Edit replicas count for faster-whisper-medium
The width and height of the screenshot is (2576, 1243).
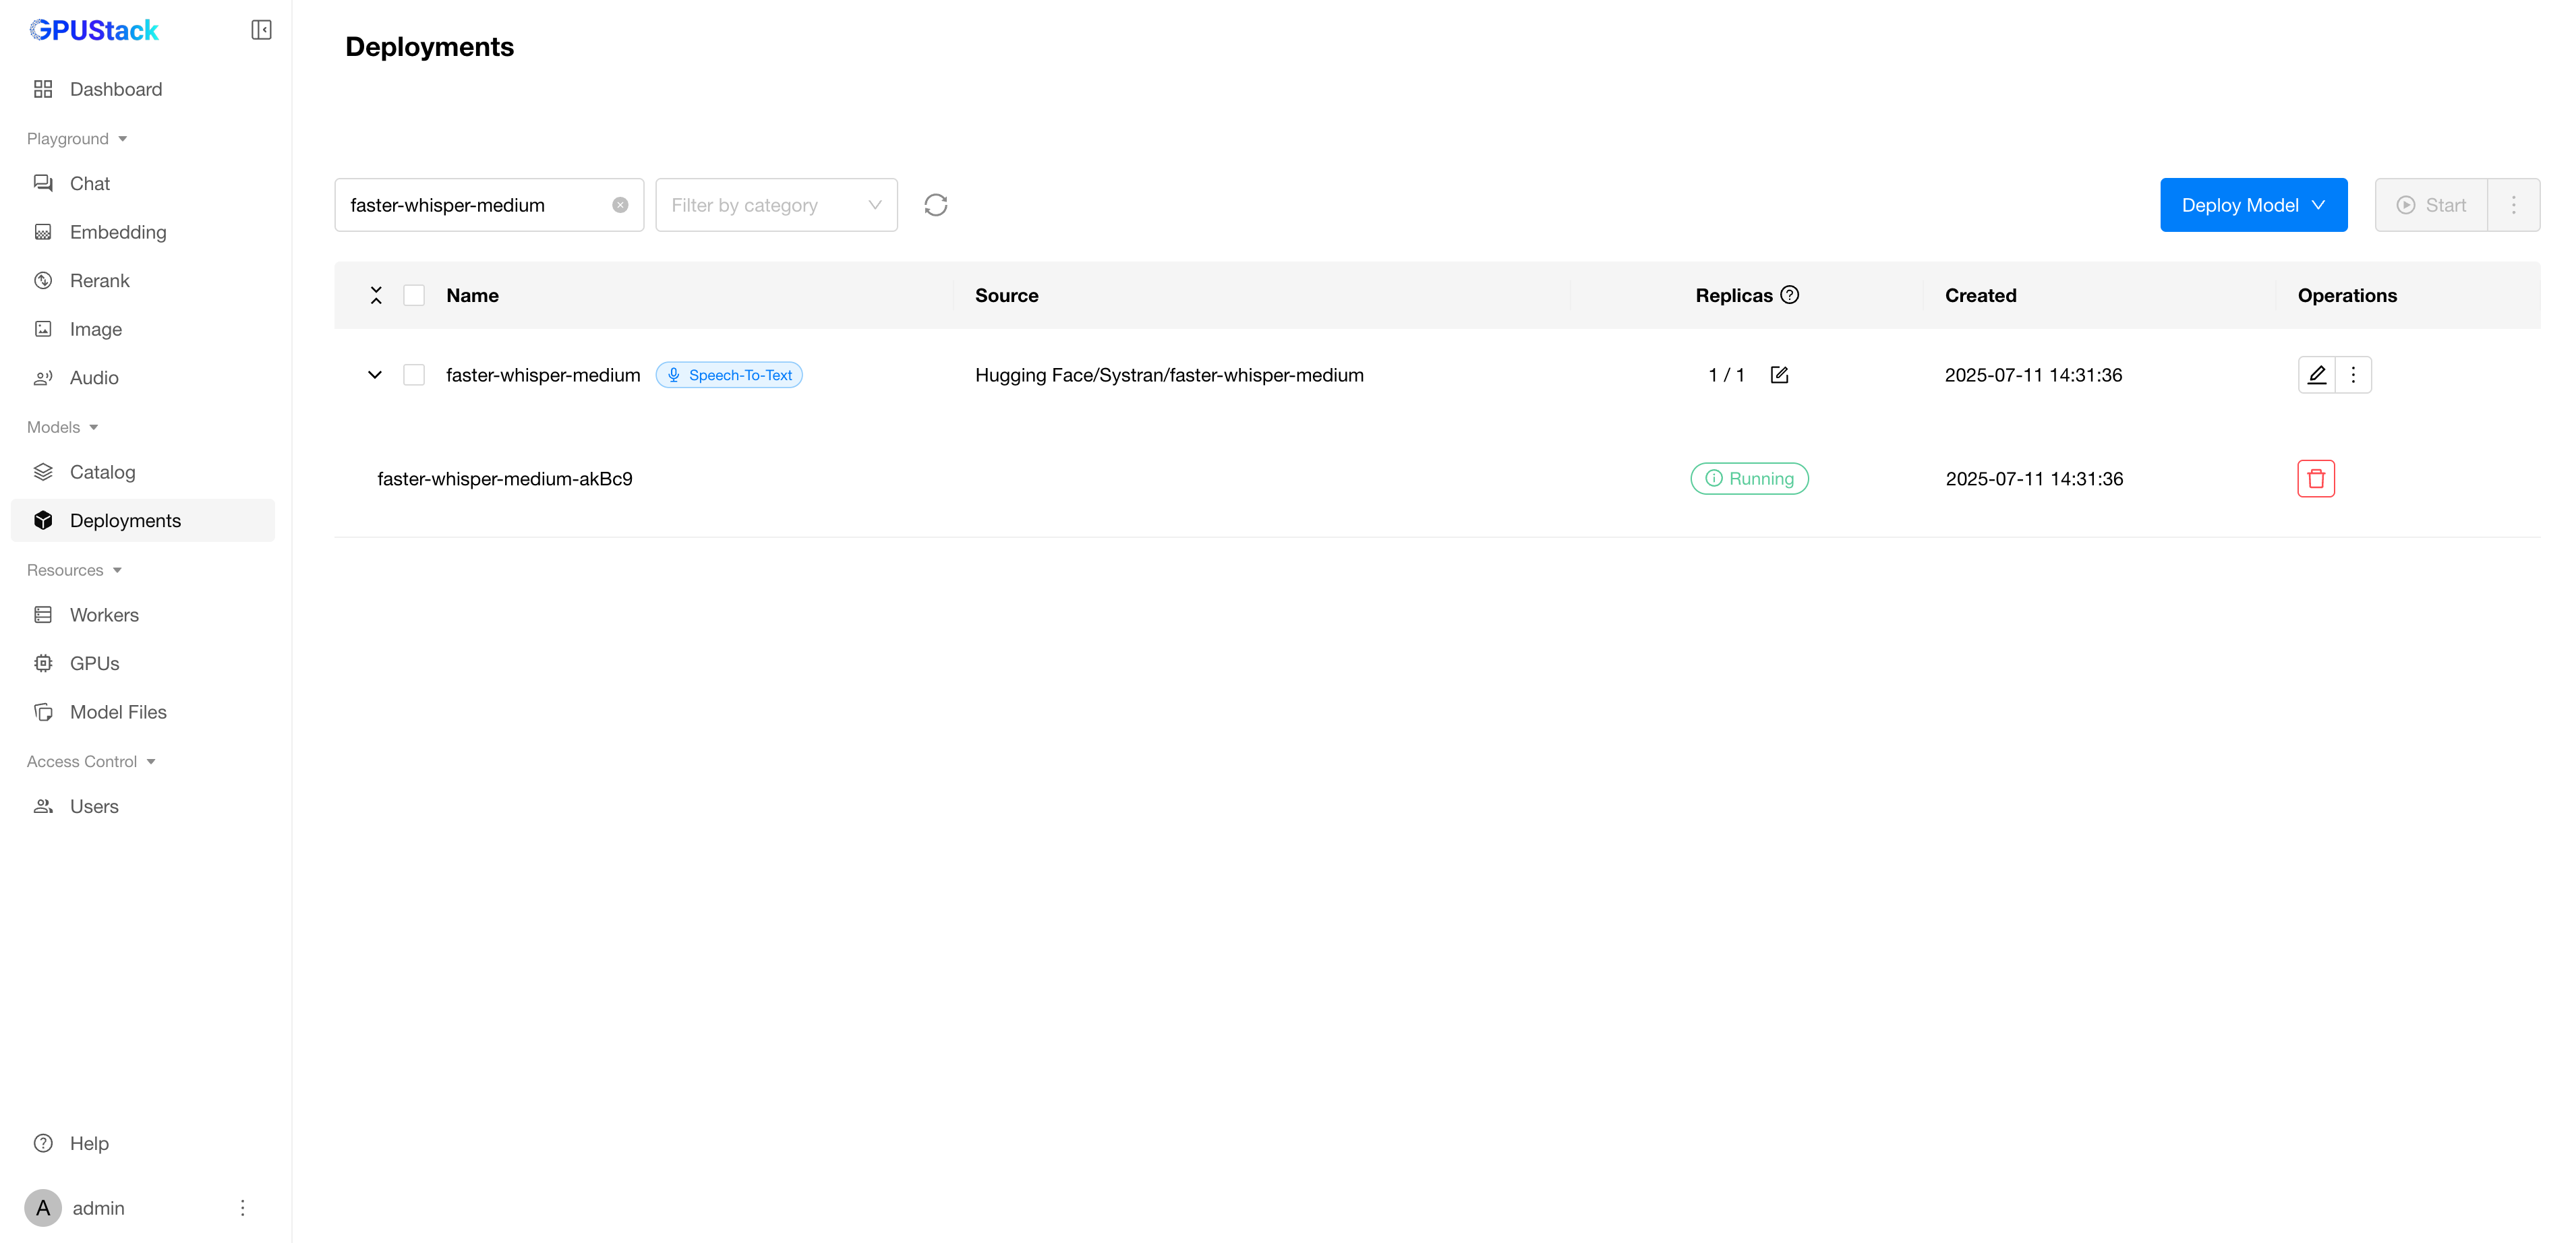[x=1779, y=375]
